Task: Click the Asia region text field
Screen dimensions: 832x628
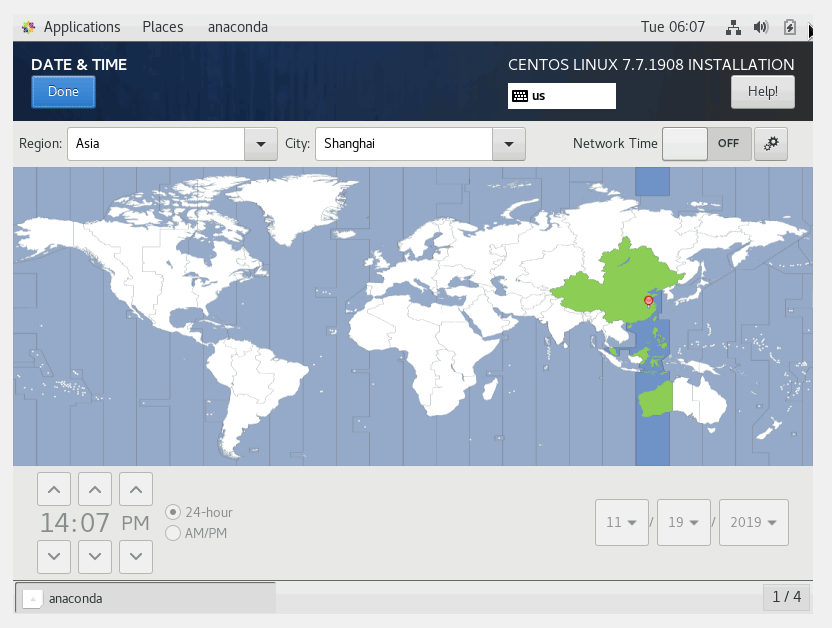Action: coord(156,144)
